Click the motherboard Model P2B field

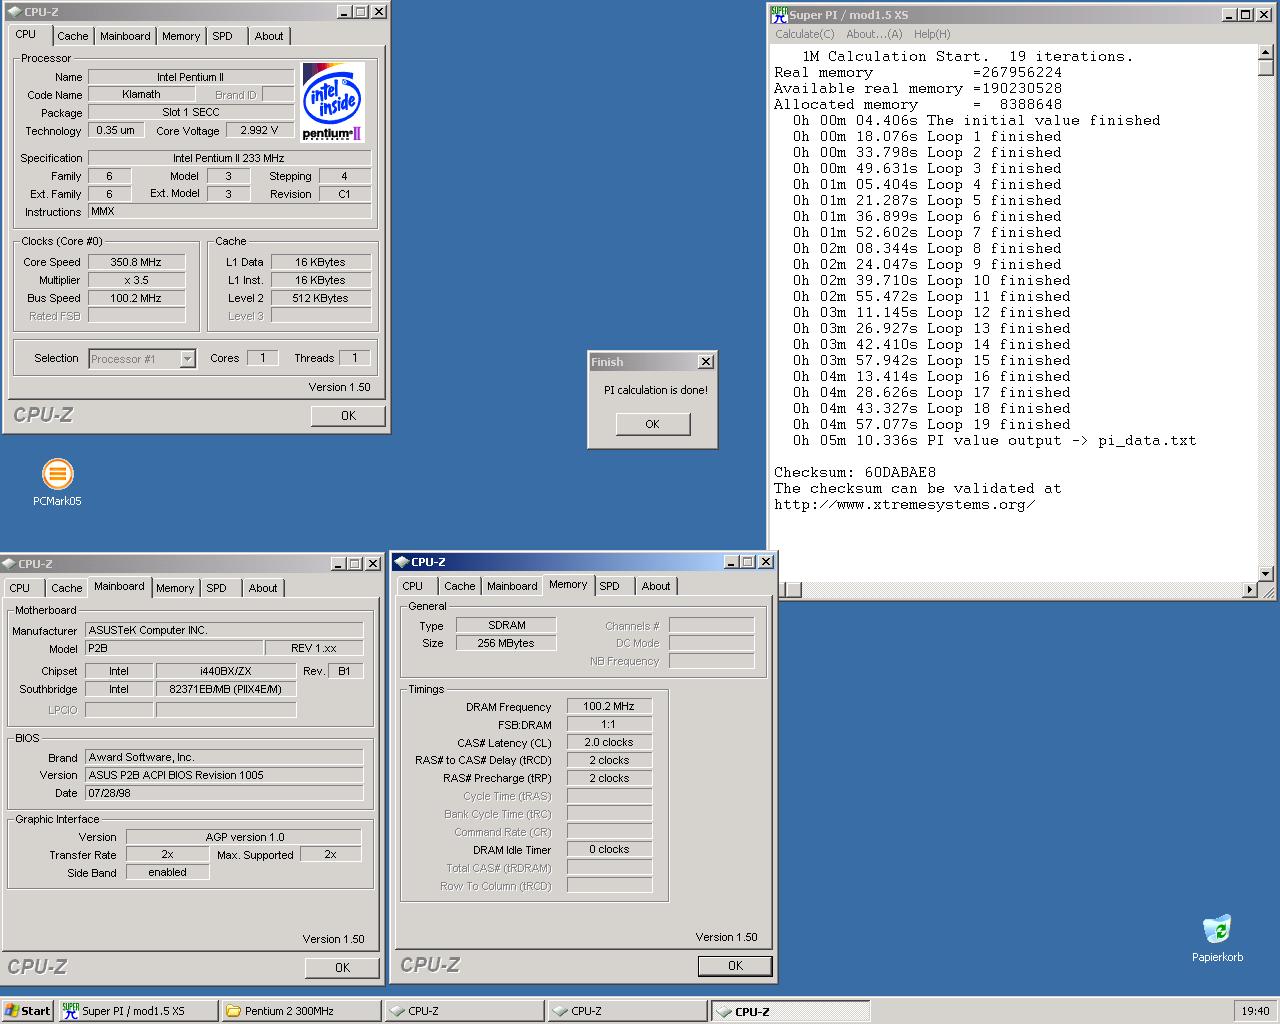tap(174, 648)
